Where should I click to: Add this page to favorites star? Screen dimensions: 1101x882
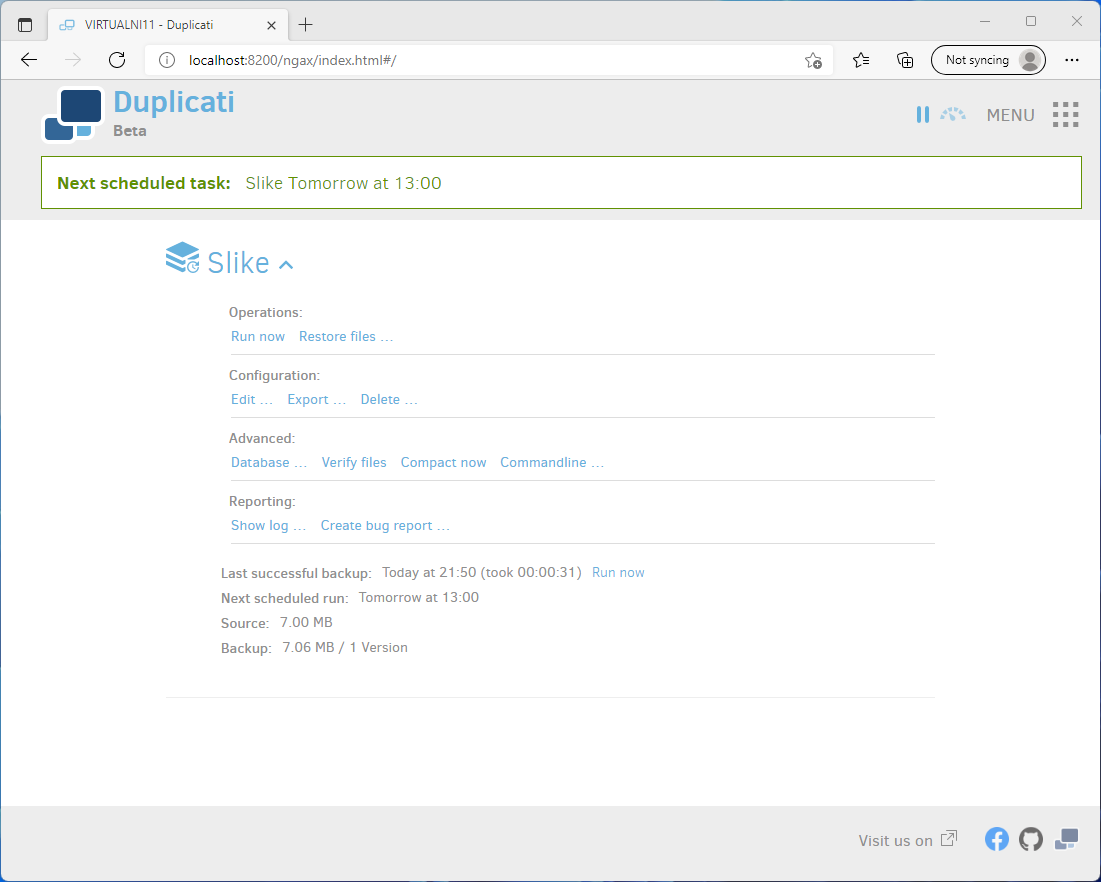(813, 60)
